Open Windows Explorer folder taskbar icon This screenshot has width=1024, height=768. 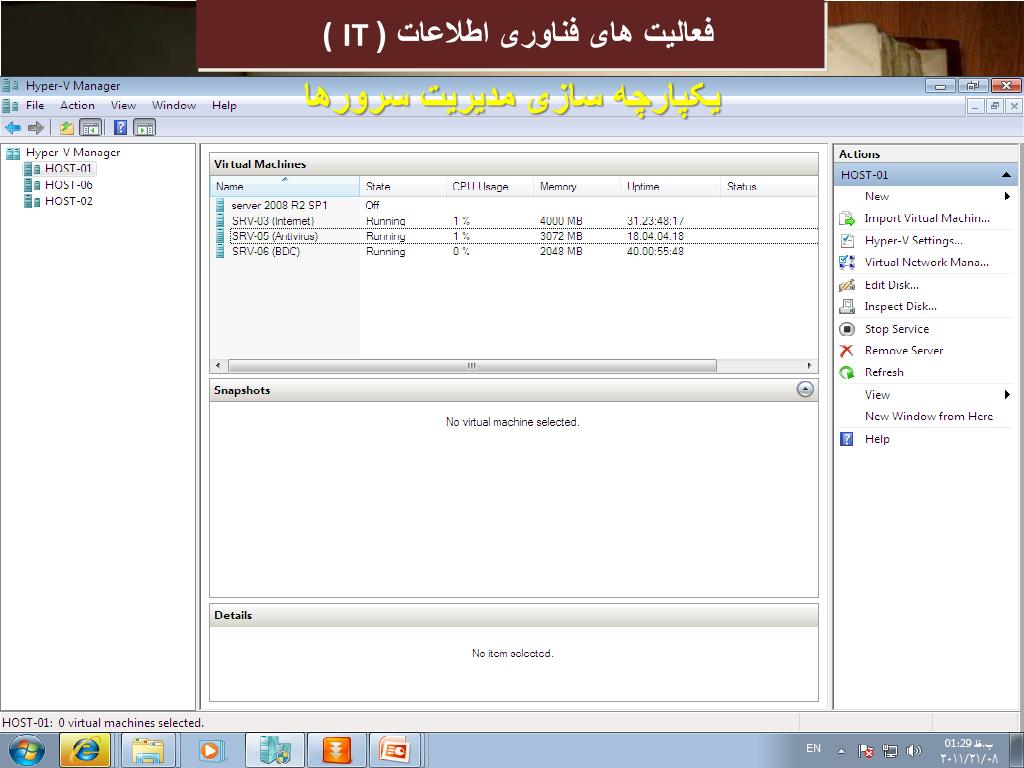148,750
